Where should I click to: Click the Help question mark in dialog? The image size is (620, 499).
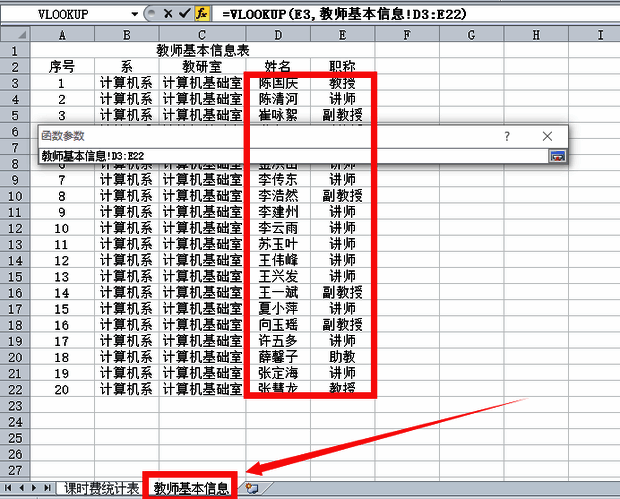[507, 135]
